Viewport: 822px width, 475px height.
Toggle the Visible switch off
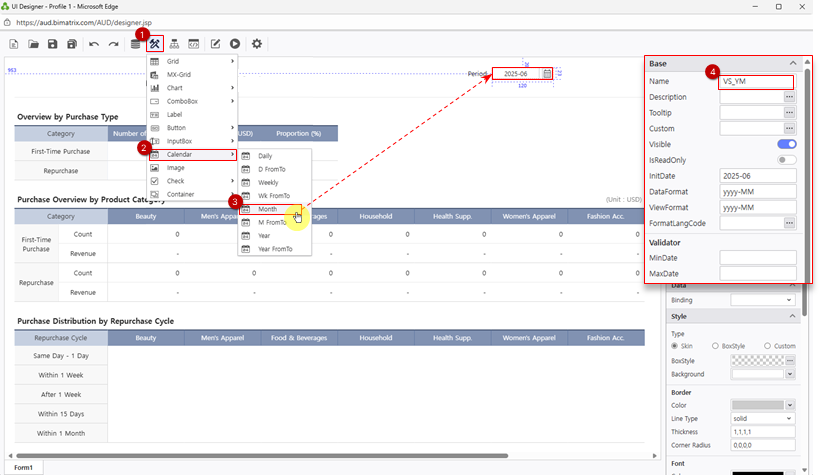786,144
